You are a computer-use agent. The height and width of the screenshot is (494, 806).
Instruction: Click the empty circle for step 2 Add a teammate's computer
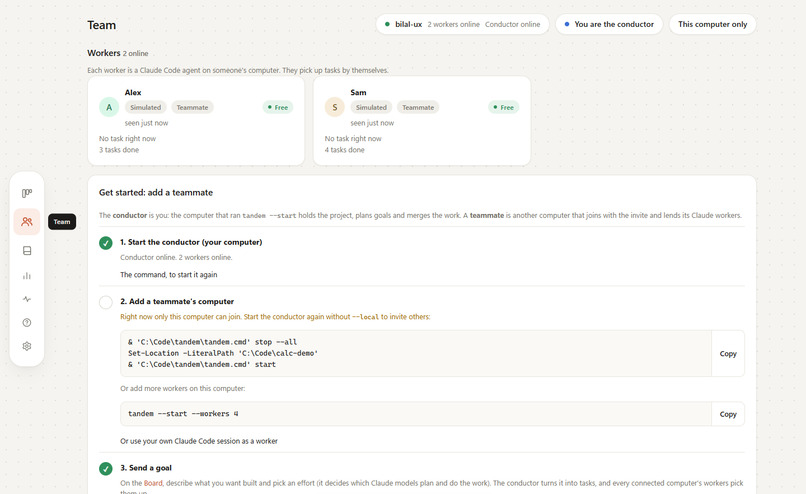tap(106, 302)
